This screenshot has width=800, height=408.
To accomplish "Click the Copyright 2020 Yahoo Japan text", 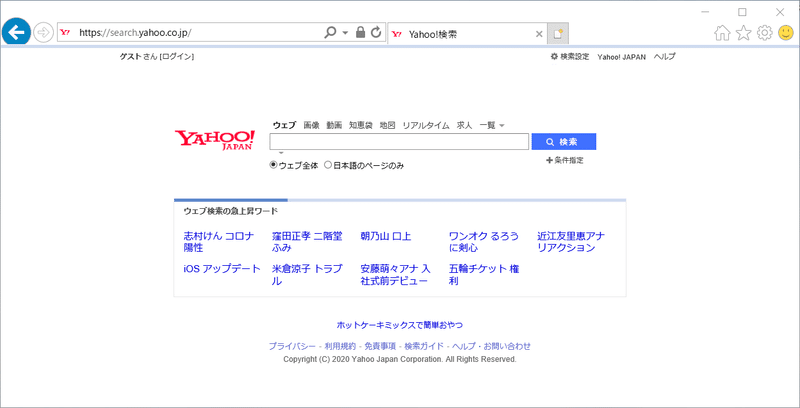I will click(400, 359).
